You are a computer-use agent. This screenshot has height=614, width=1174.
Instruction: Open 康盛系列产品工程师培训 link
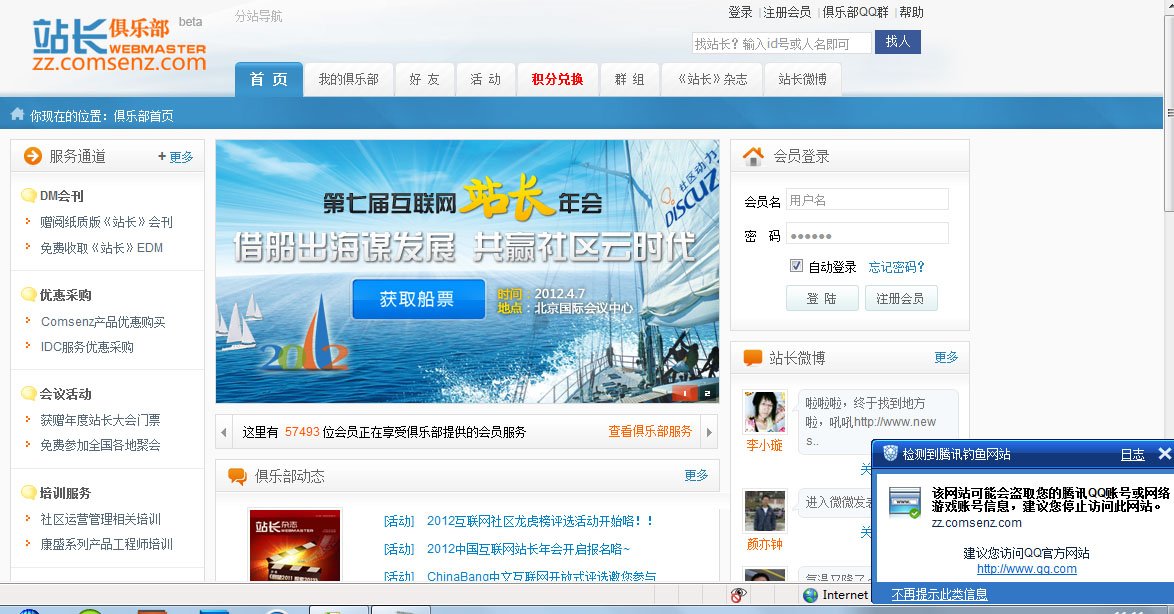(106, 544)
